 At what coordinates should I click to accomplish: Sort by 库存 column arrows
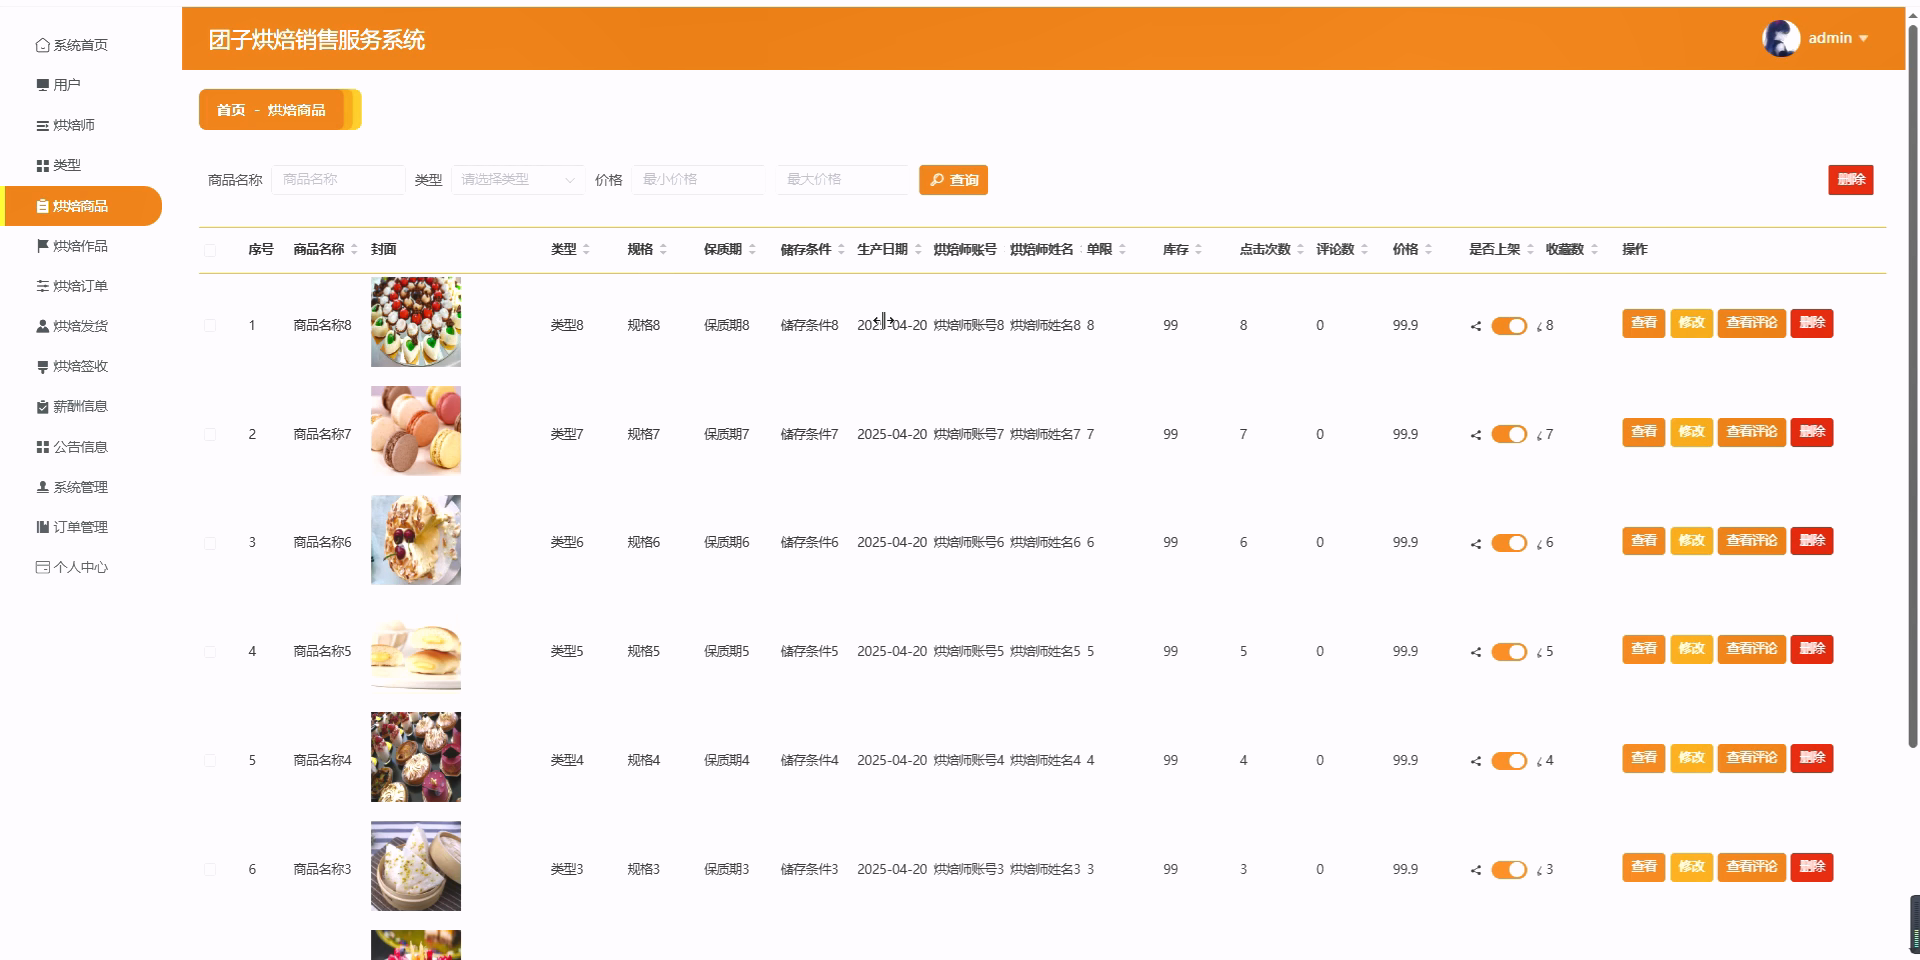(x=1198, y=249)
